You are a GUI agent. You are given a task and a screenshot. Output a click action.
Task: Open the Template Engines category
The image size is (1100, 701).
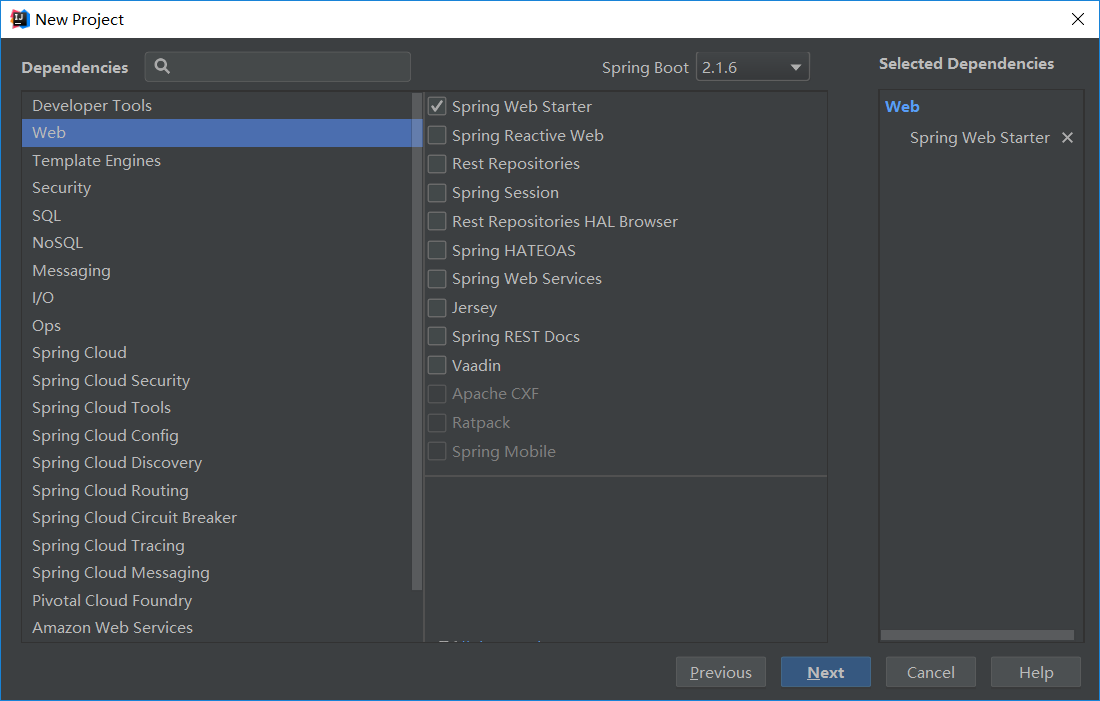[x=217, y=161]
